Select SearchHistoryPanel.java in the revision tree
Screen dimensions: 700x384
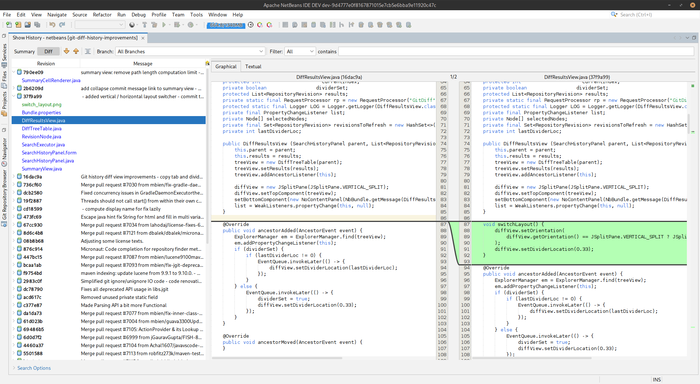(48, 161)
